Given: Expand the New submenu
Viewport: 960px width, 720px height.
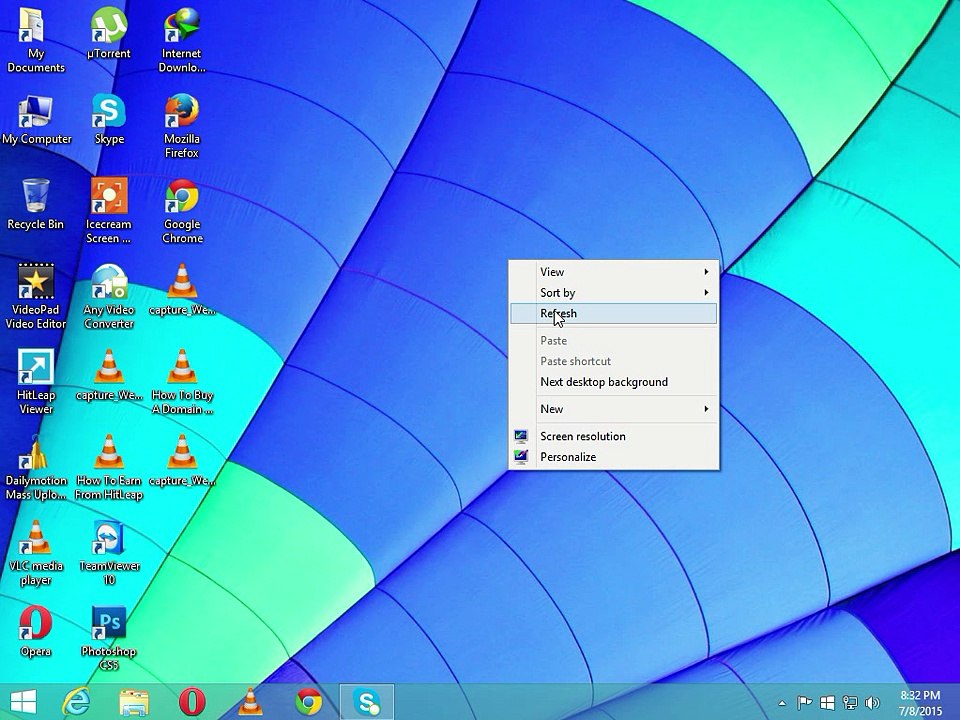Looking at the screenshot, I should click(613, 409).
